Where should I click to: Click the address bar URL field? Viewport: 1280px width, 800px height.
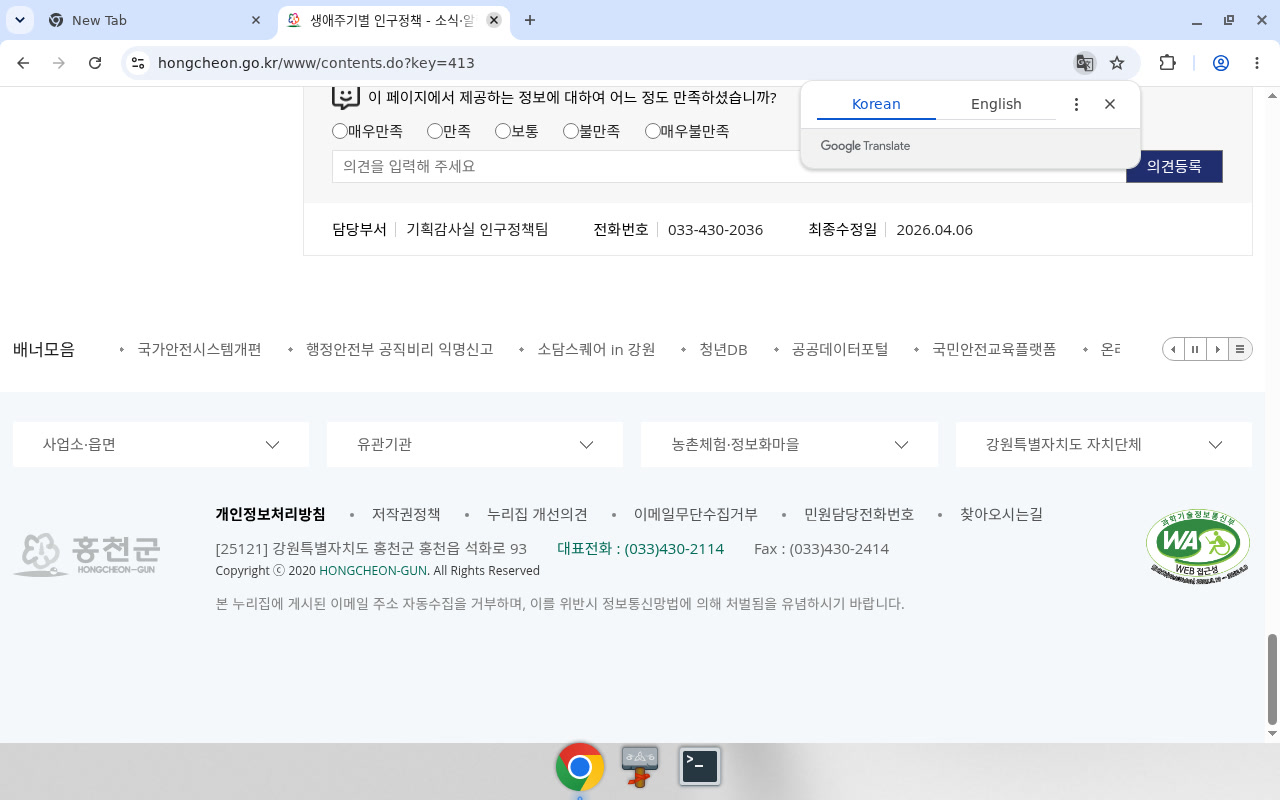point(610,63)
